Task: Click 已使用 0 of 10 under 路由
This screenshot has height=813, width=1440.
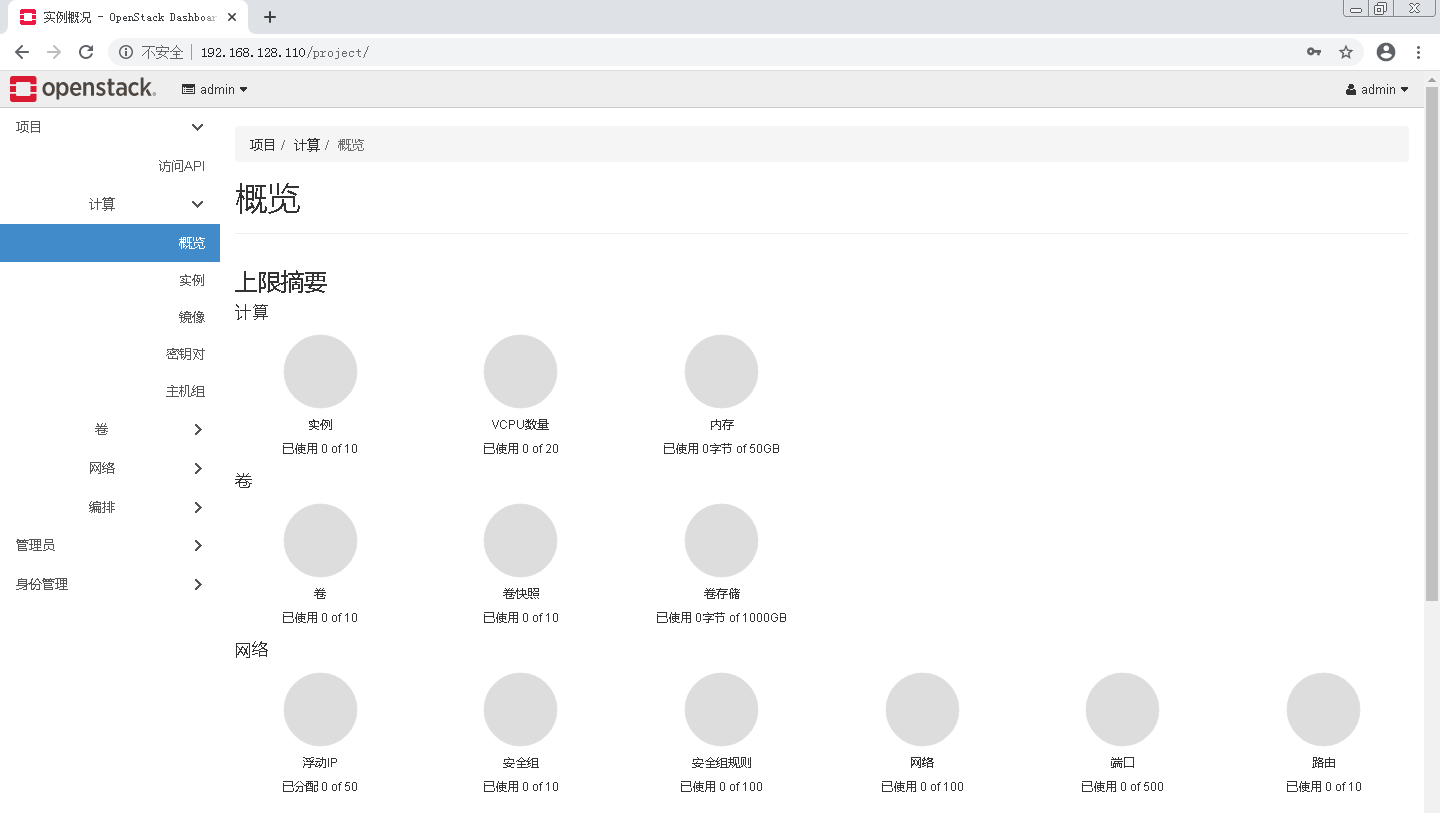Action: point(1323,787)
